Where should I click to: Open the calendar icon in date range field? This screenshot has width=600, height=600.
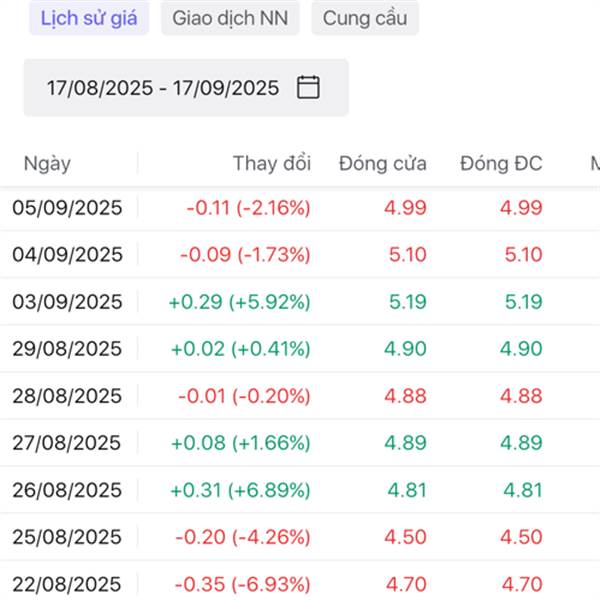tap(308, 88)
